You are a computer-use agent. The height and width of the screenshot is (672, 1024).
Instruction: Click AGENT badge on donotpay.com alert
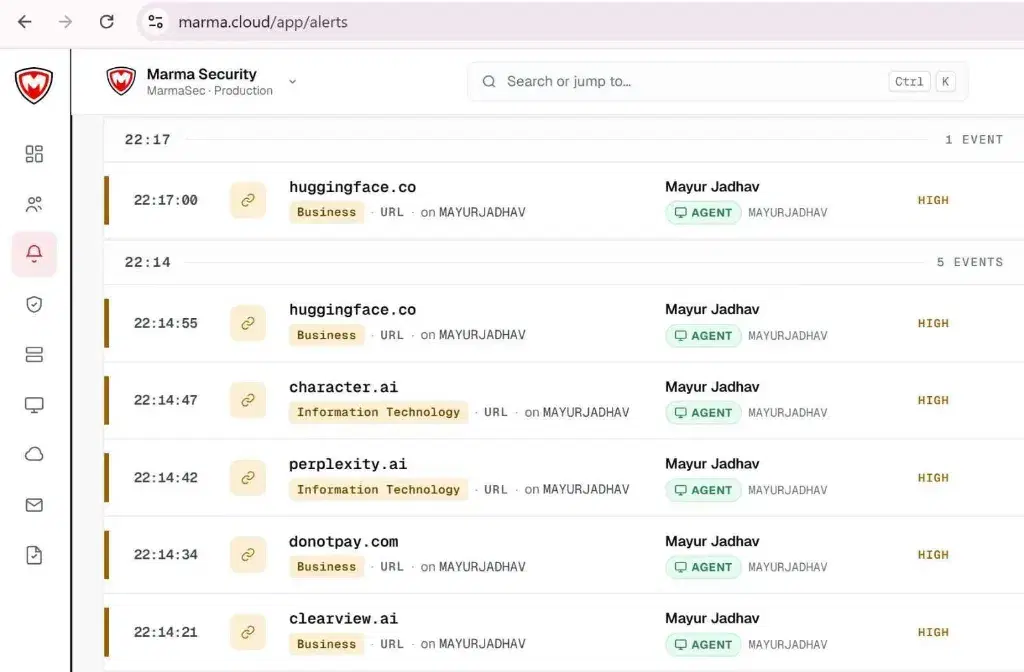pyautogui.click(x=703, y=567)
